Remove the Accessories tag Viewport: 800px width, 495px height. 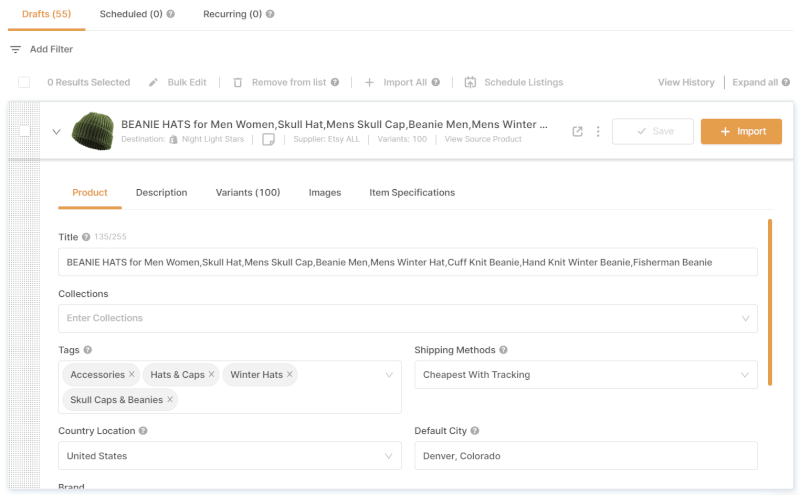click(132, 374)
